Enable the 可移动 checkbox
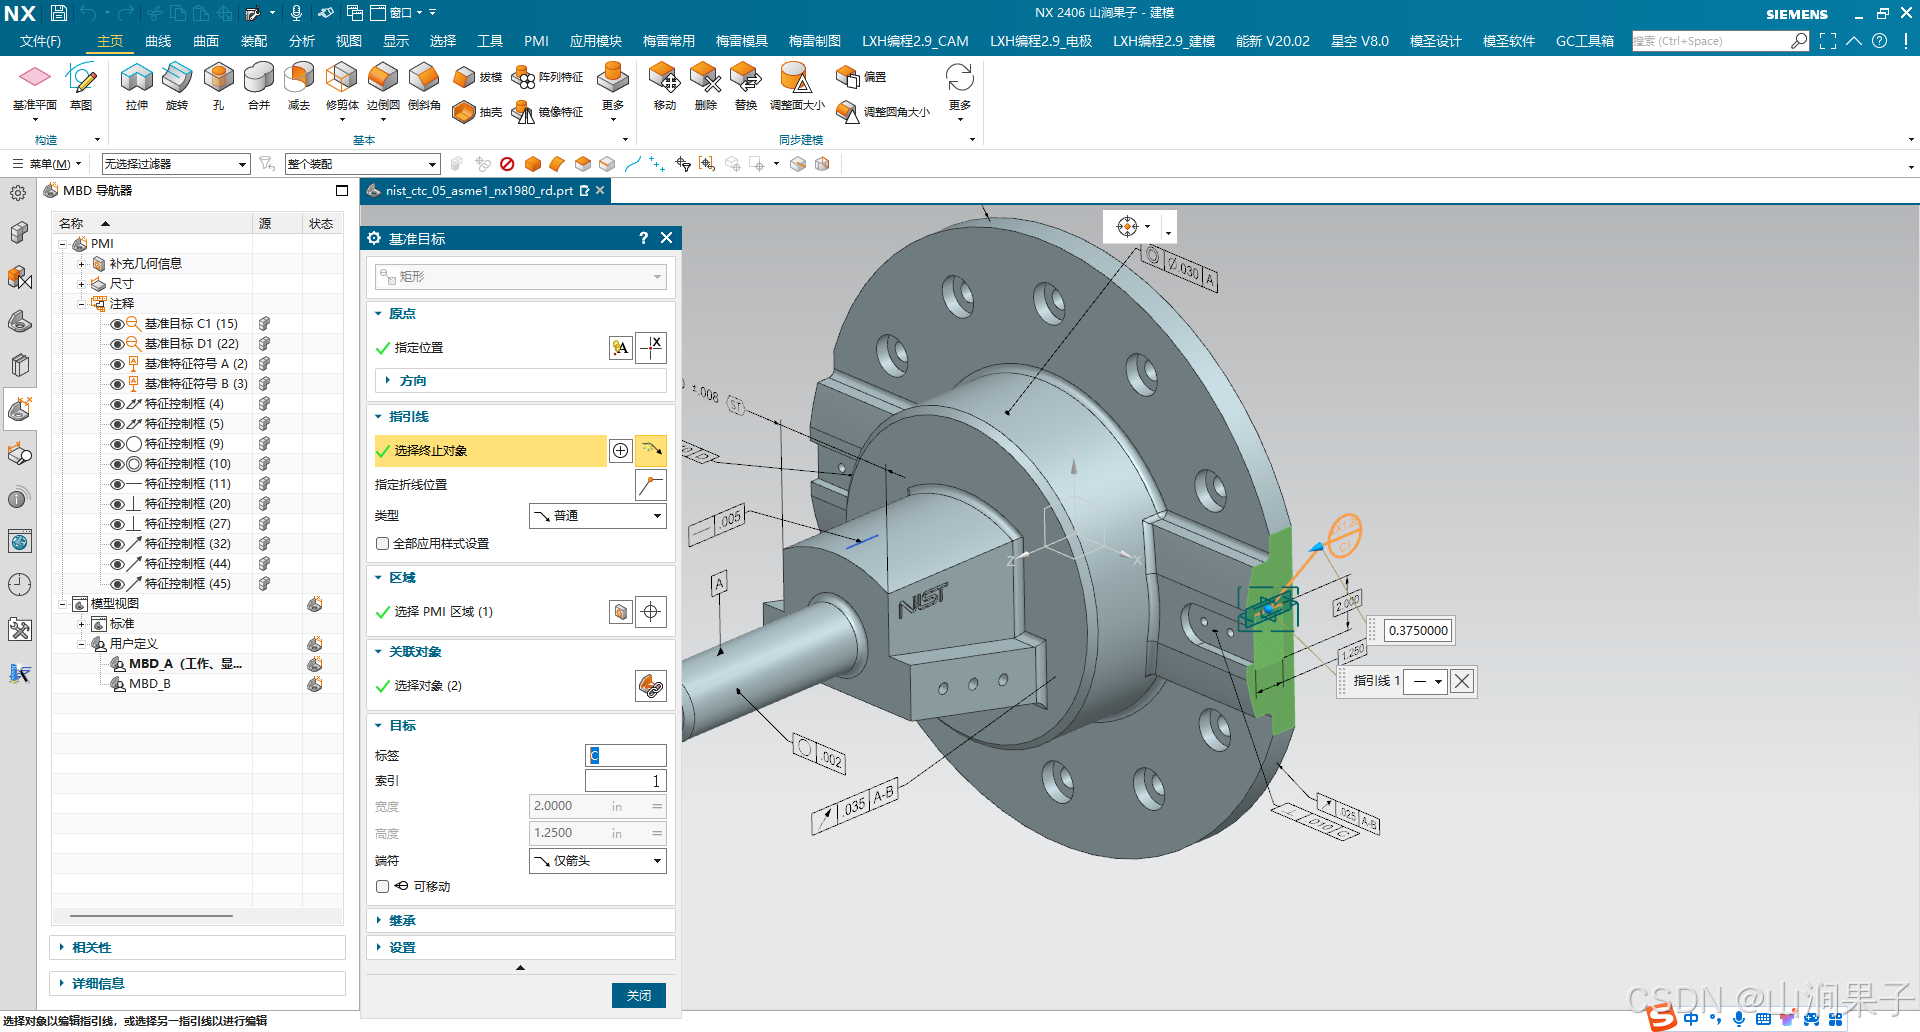This screenshot has width=1920, height=1032. click(x=382, y=887)
